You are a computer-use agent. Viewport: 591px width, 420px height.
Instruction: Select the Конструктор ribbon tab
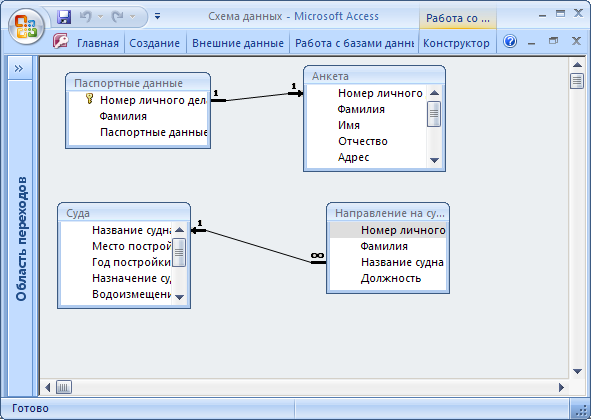coord(456,43)
